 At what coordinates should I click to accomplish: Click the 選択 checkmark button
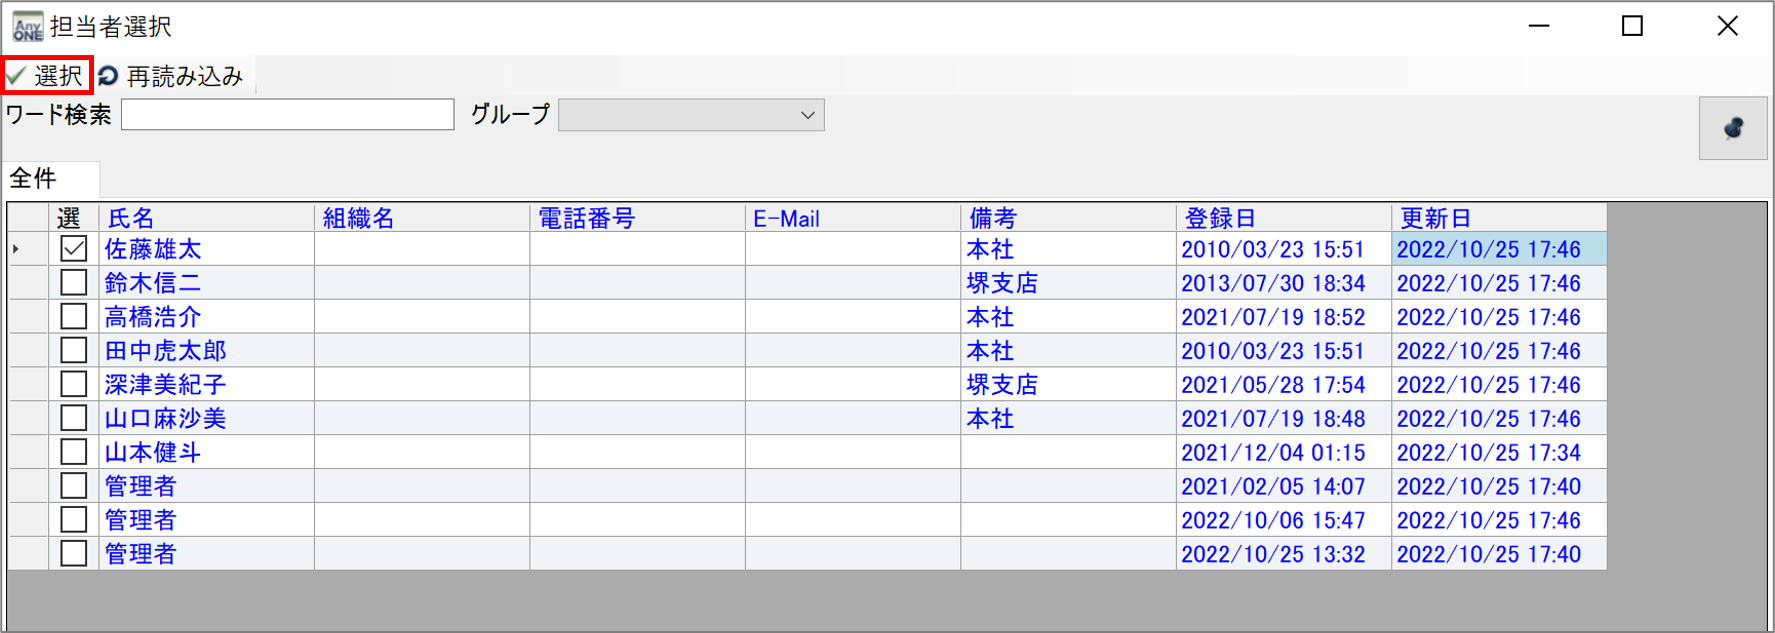point(47,76)
